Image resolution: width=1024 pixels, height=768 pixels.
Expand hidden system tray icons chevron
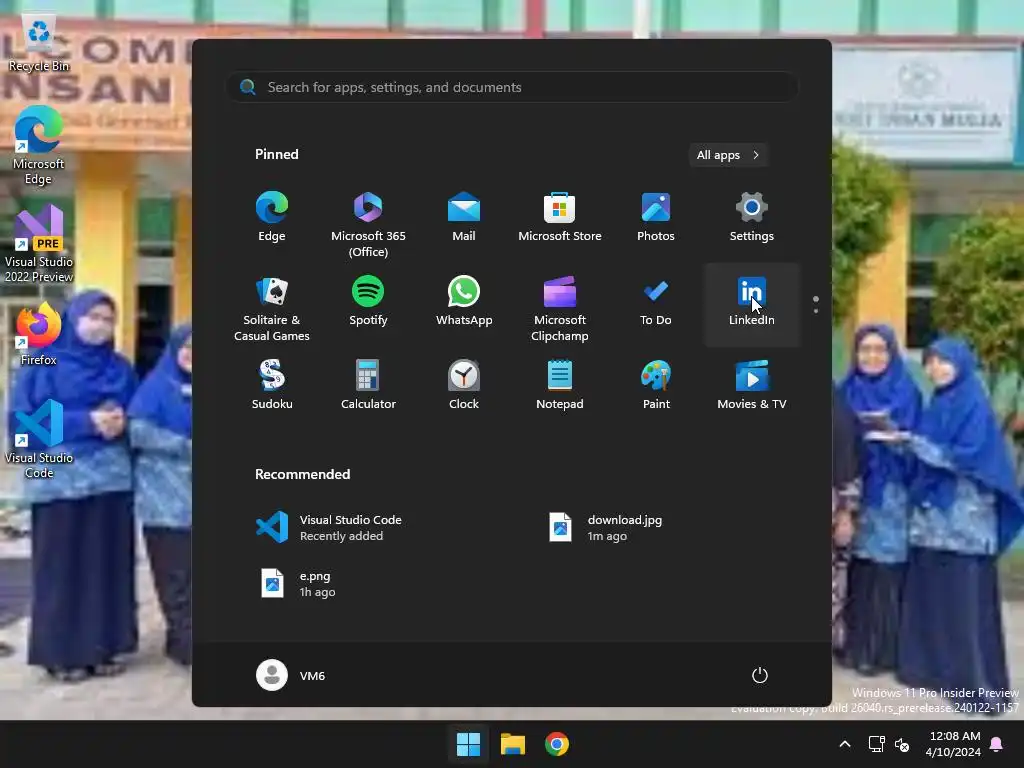point(844,744)
